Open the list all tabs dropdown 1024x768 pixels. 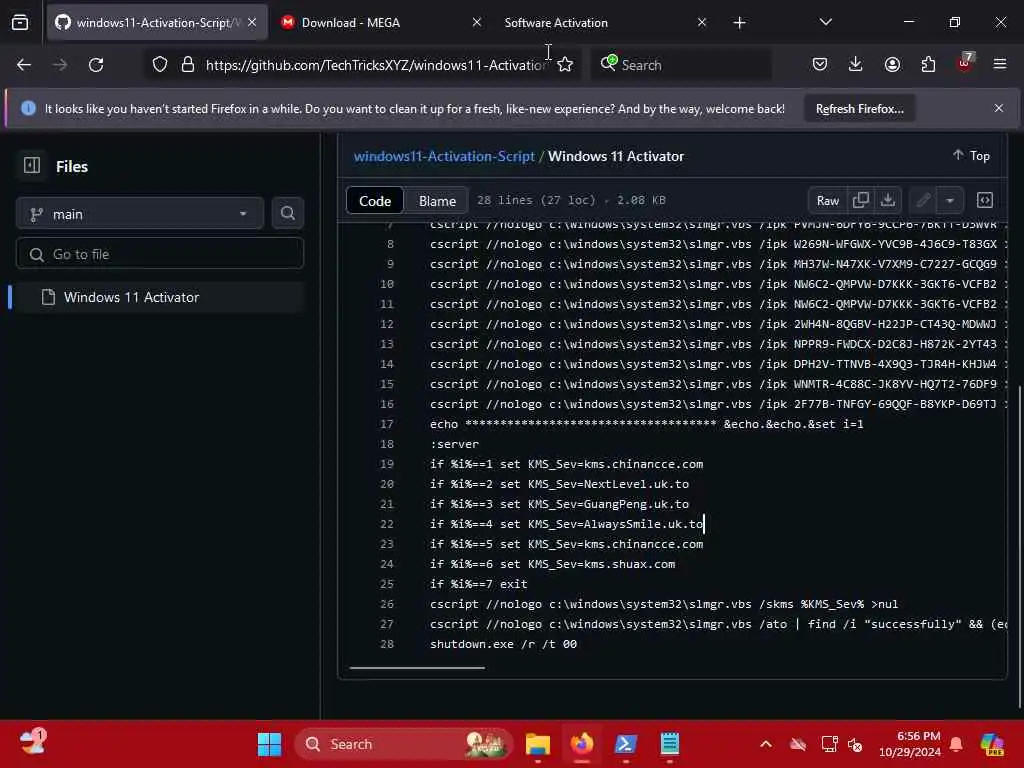(826, 23)
